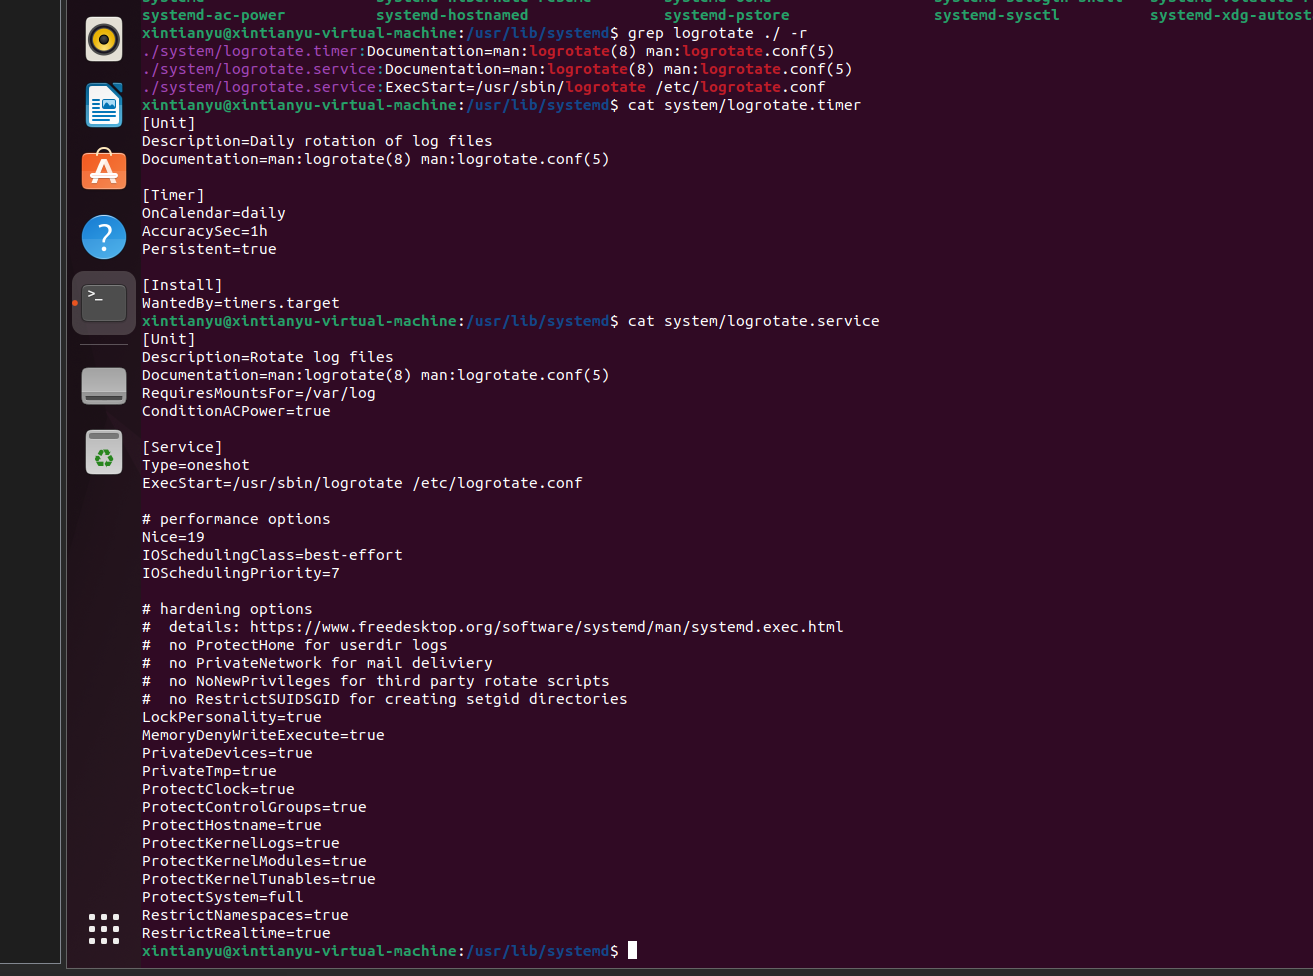
Task: Click the blue /usr/lib/systemd path in the last prompt
Action: pyautogui.click(x=538, y=951)
